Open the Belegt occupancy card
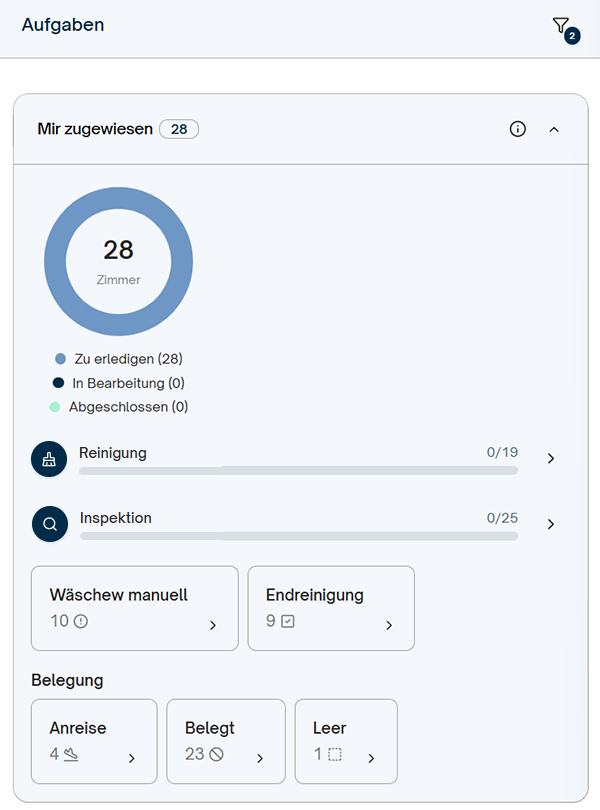The width and height of the screenshot is (600, 810). point(226,741)
